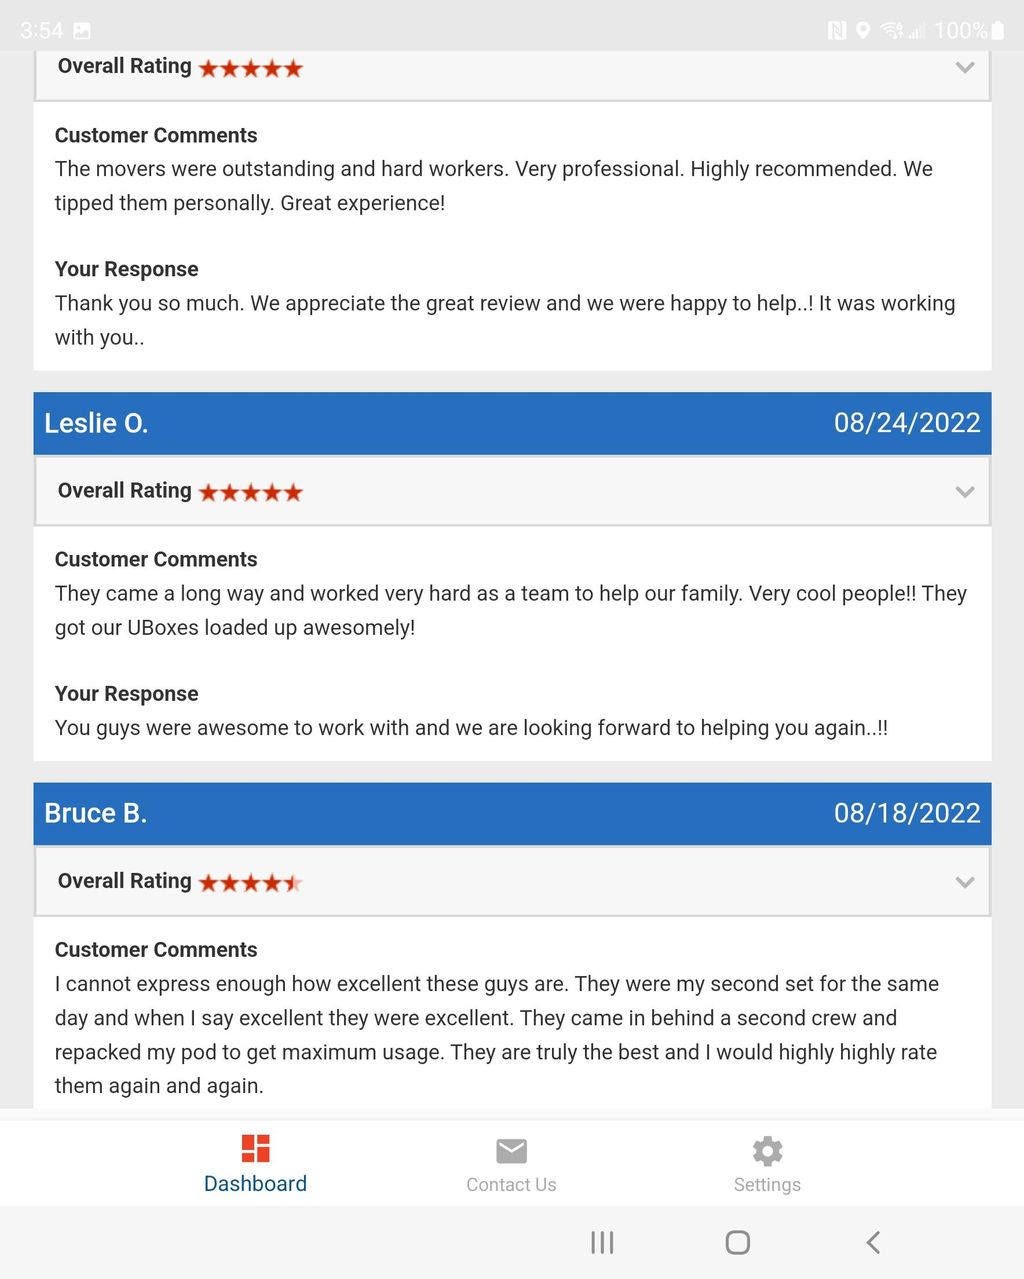Tap the Contact Us envelope icon

tap(511, 1150)
